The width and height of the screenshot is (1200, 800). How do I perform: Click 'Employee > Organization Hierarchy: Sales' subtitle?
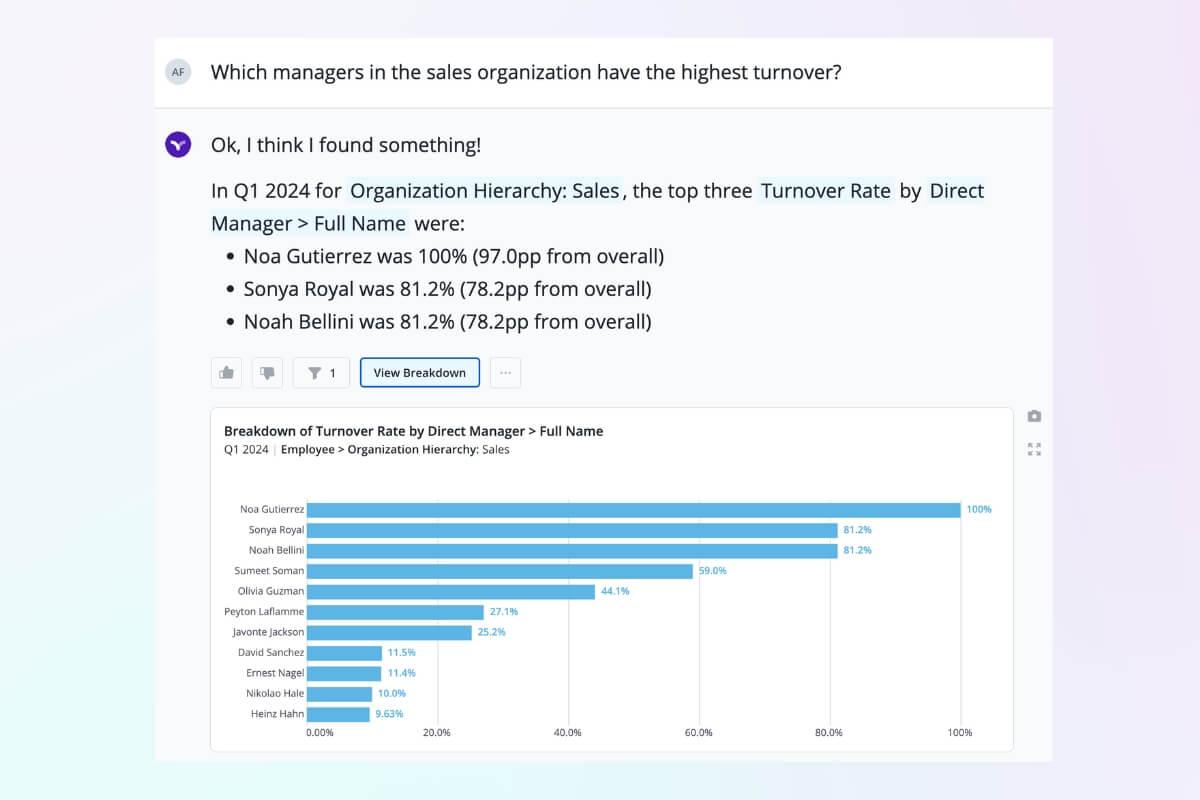(395, 450)
